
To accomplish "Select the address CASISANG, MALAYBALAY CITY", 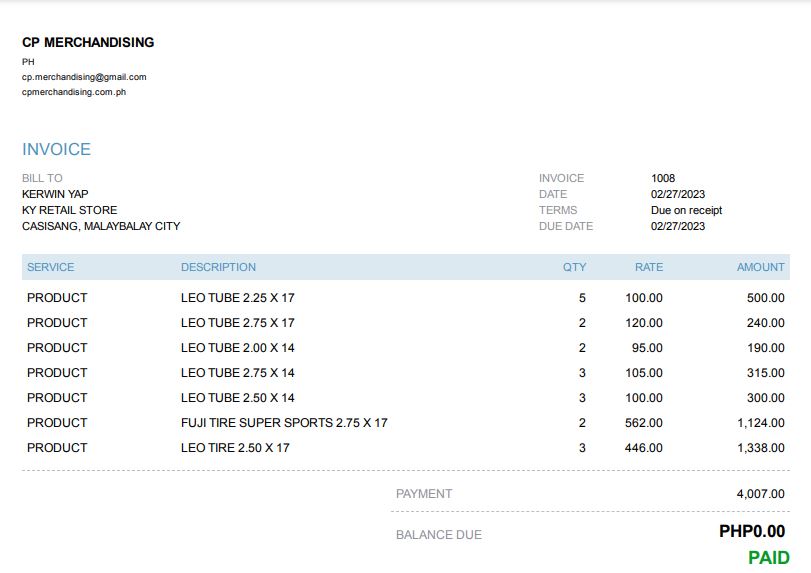I will tap(101, 227).
